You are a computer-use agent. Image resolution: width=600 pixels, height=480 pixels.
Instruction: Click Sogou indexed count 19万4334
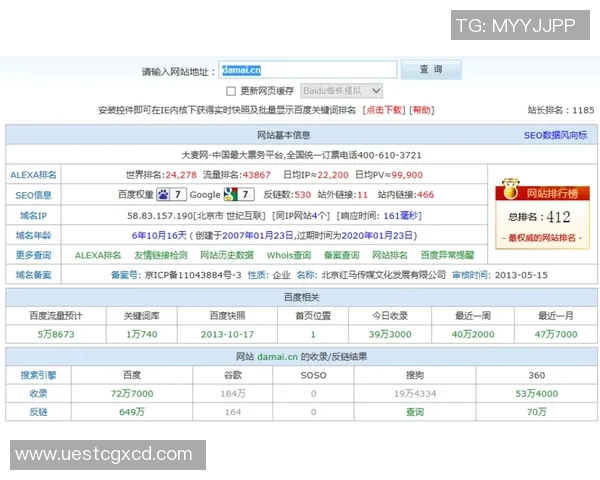(x=415, y=393)
